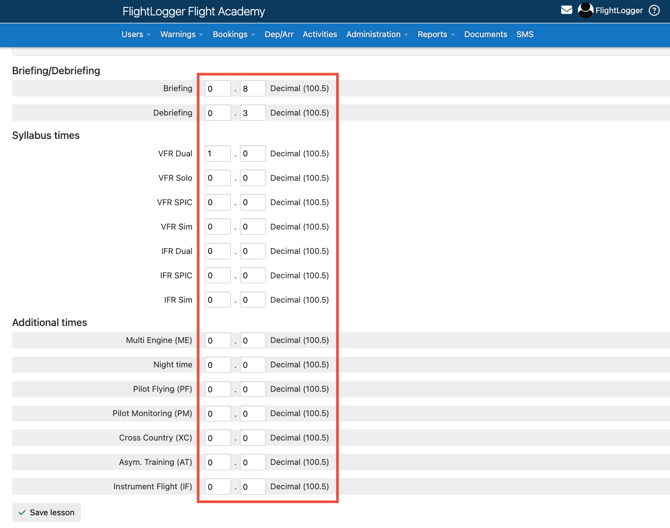This screenshot has width=670, height=528.
Task: Select the Cross Country (XC) hours field
Action: (217, 438)
